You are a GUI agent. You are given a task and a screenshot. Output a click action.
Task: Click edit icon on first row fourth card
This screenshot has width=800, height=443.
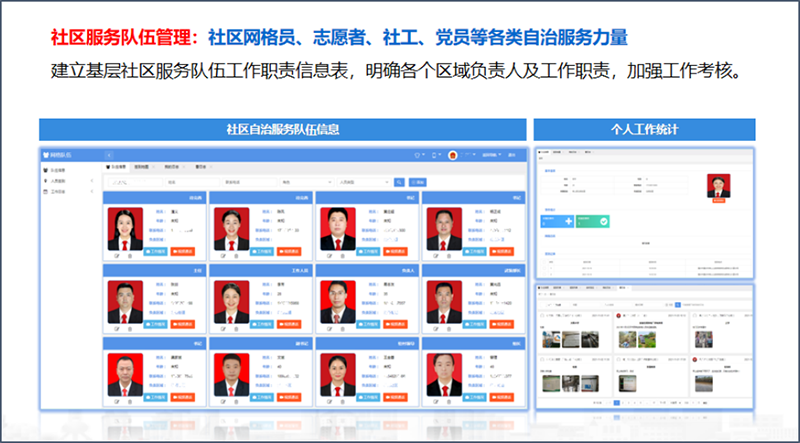(436, 256)
